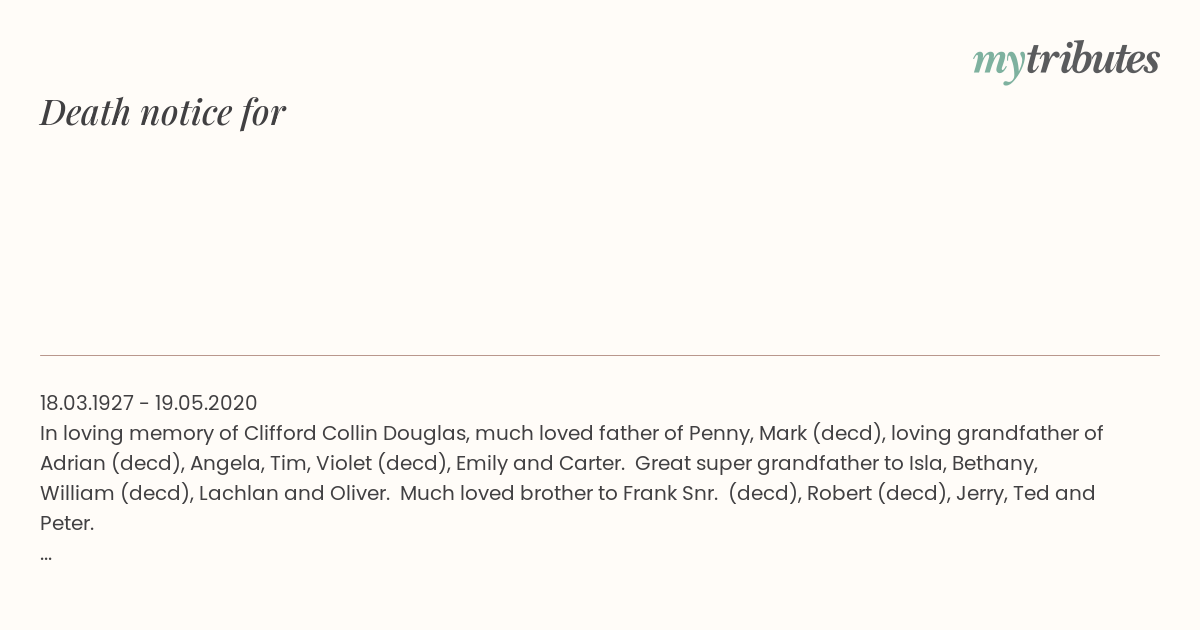Screen dimensions: 1200x630
Task: Click the name Bethany in the notice
Action: (x=995, y=463)
